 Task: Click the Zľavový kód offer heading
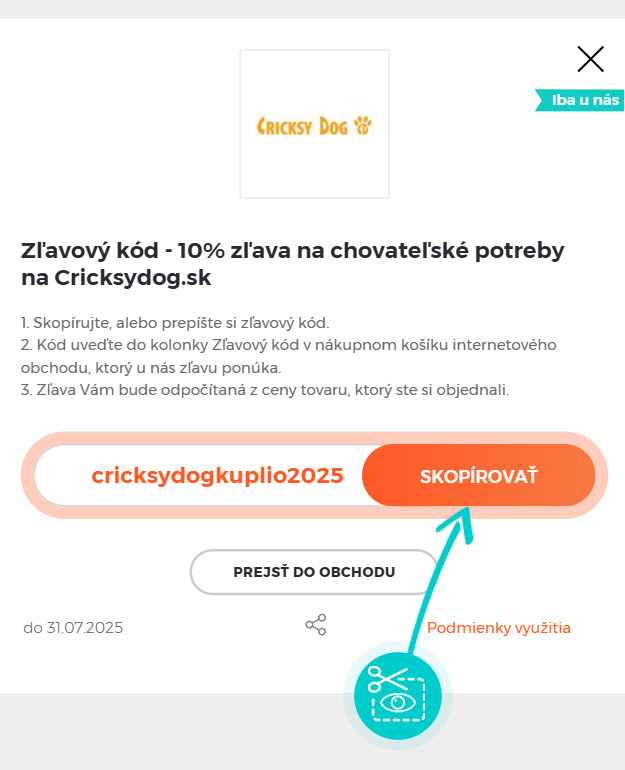[293, 251]
